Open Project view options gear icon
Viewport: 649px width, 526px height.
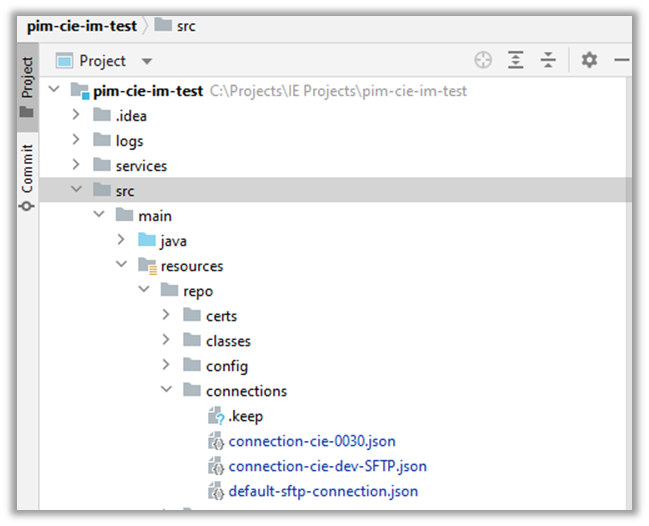[x=589, y=60]
